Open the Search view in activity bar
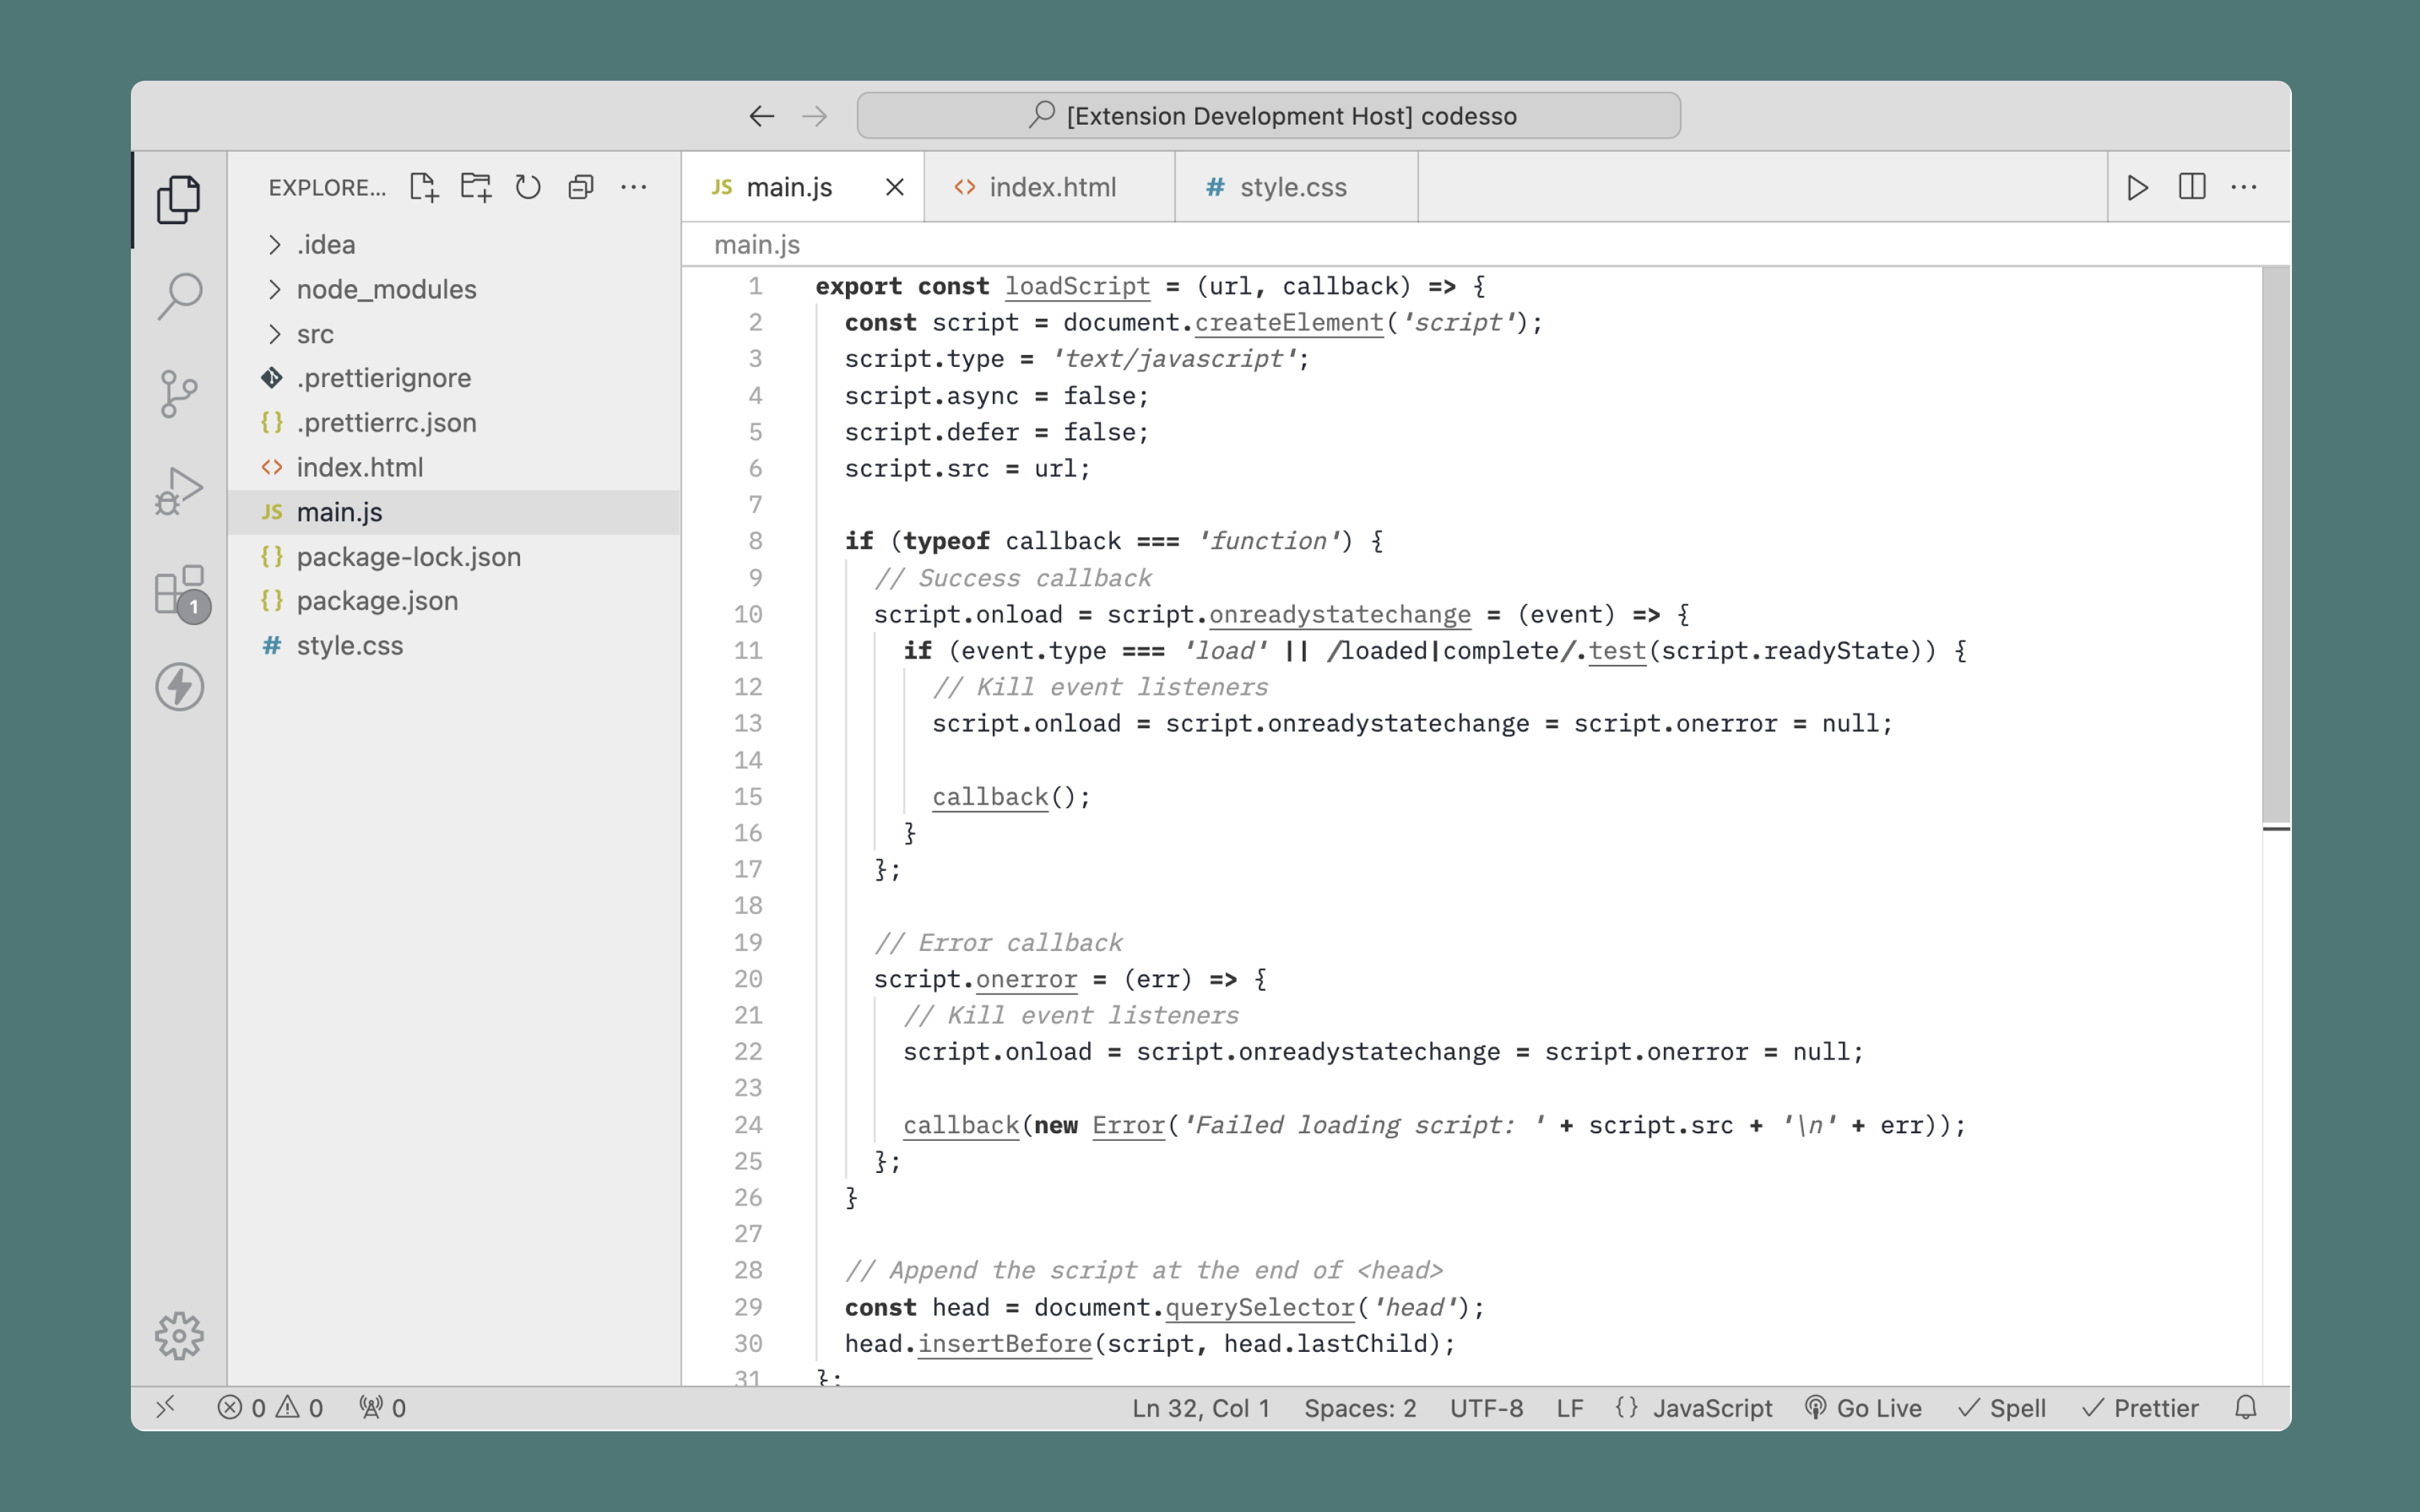The image size is (2420, 1512). (x=180, y=296)
